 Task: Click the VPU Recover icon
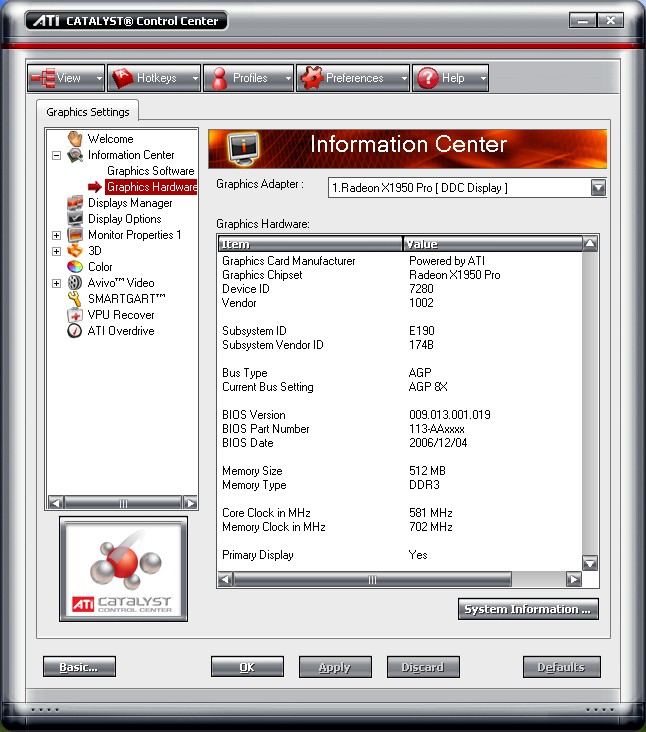coord(75,315)
